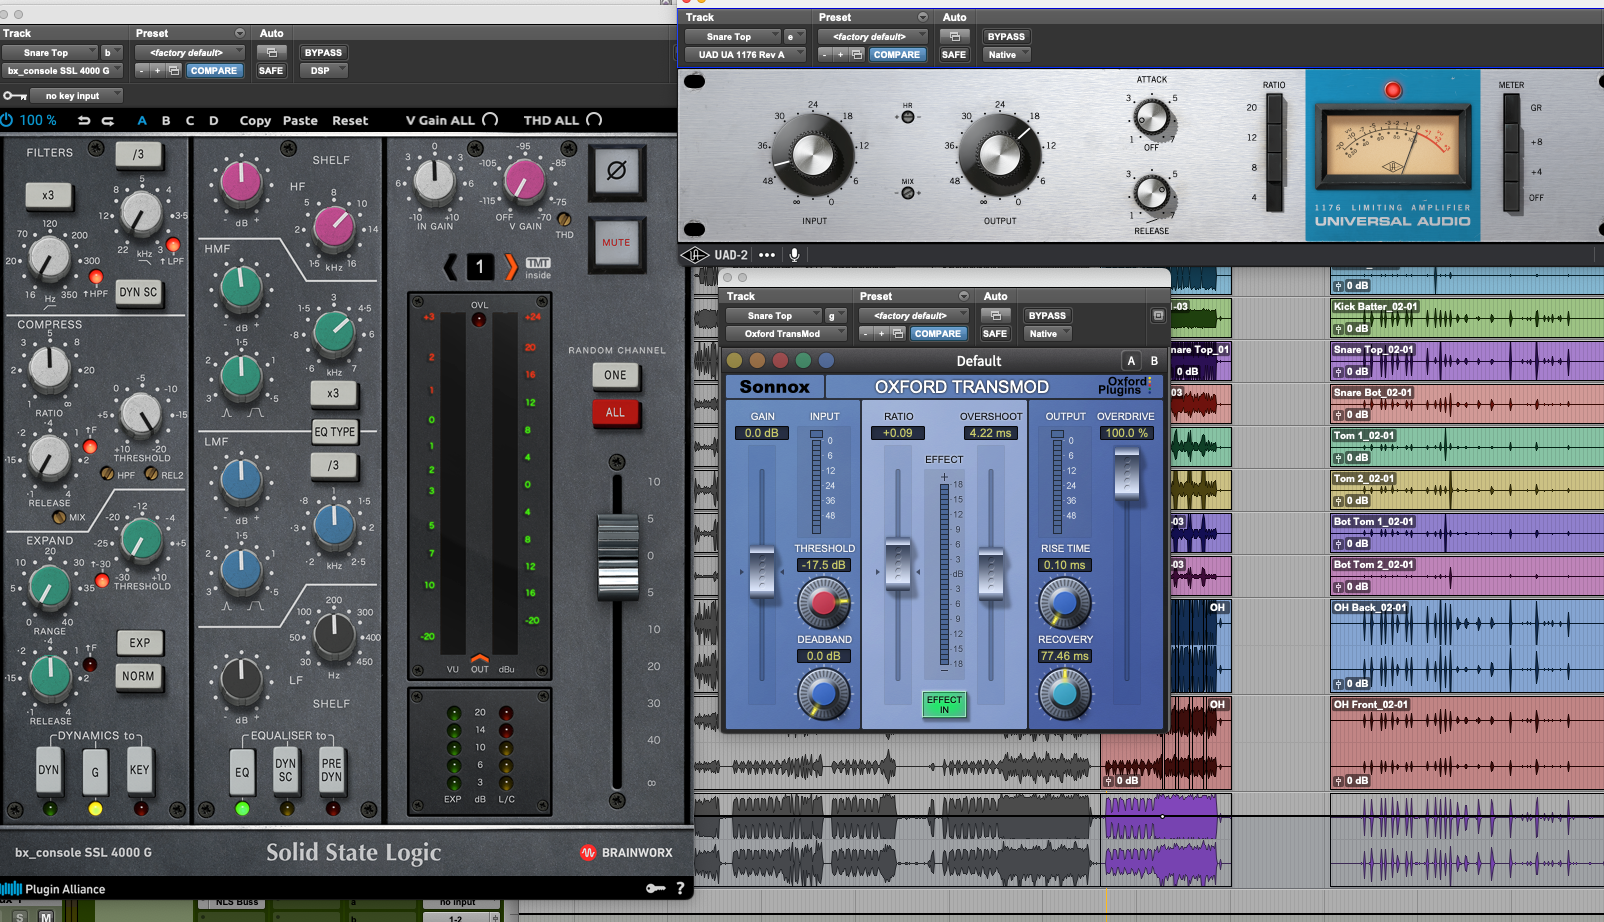Click the TransMod Threshold -17.5 dB field

click(x=823, y=565)
